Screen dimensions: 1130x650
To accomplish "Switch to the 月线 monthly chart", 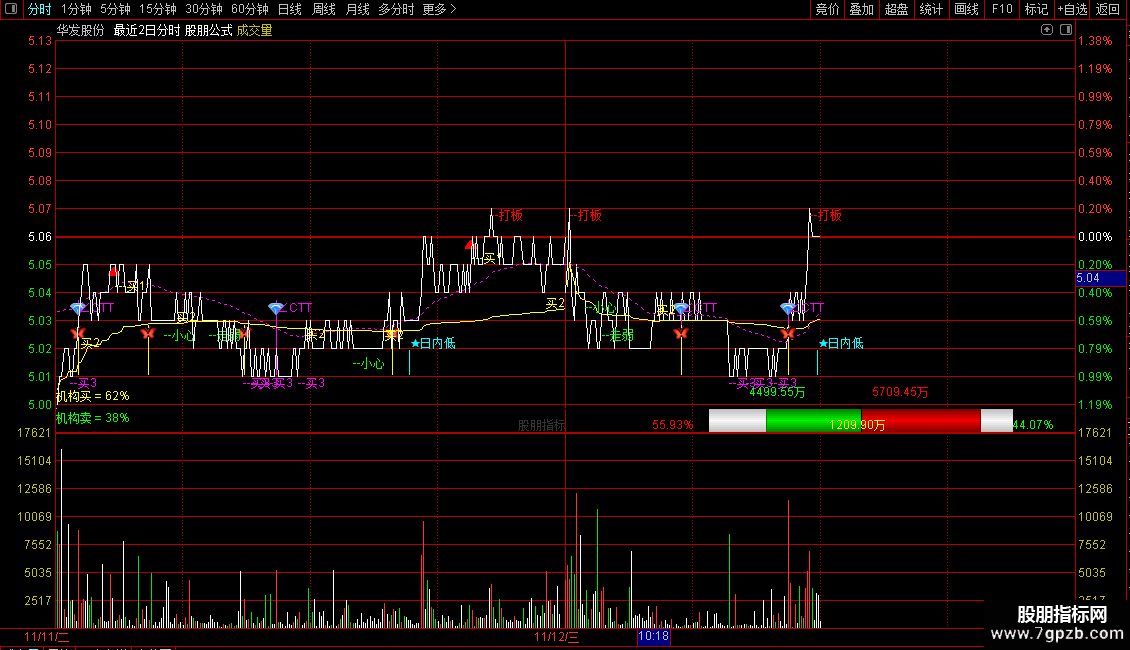I will pyautogui.click(x=357, y=9).
